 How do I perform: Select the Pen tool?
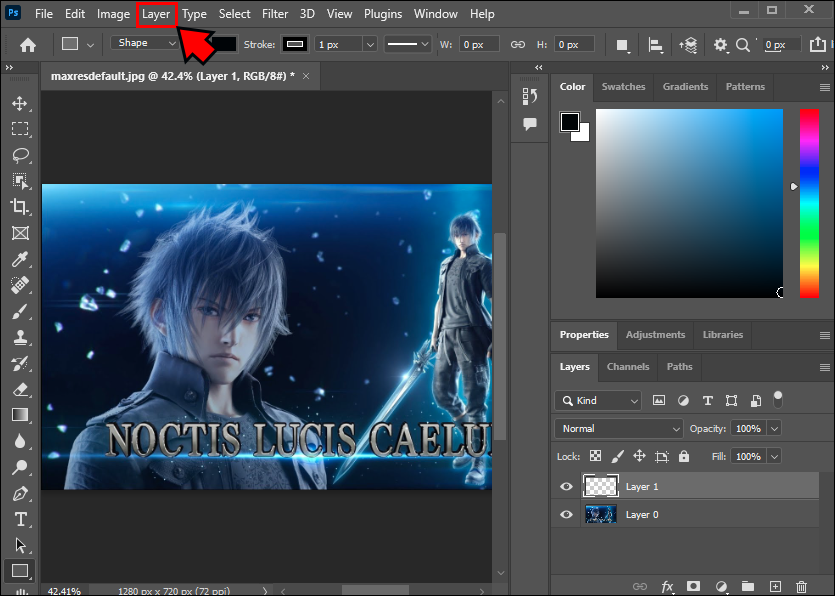click(x=20, y=493)
